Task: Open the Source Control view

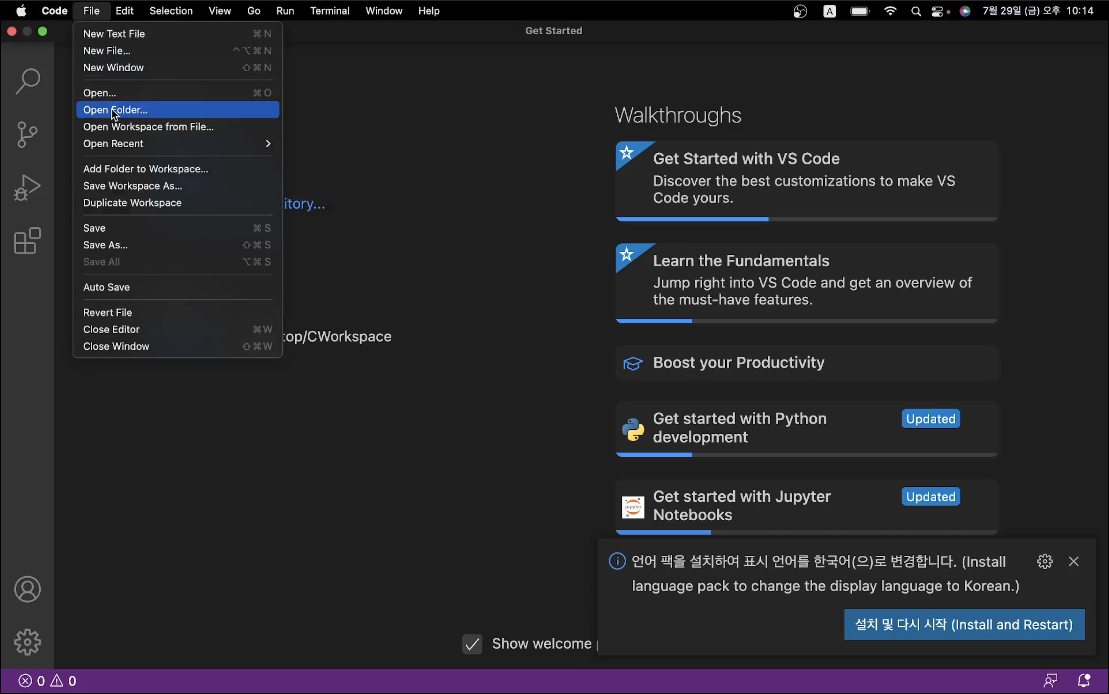Action: click(x=28, y=134)
